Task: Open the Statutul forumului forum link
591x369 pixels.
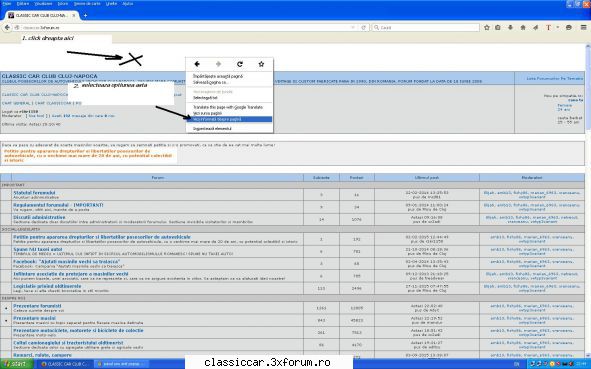Action: point(34,193)
